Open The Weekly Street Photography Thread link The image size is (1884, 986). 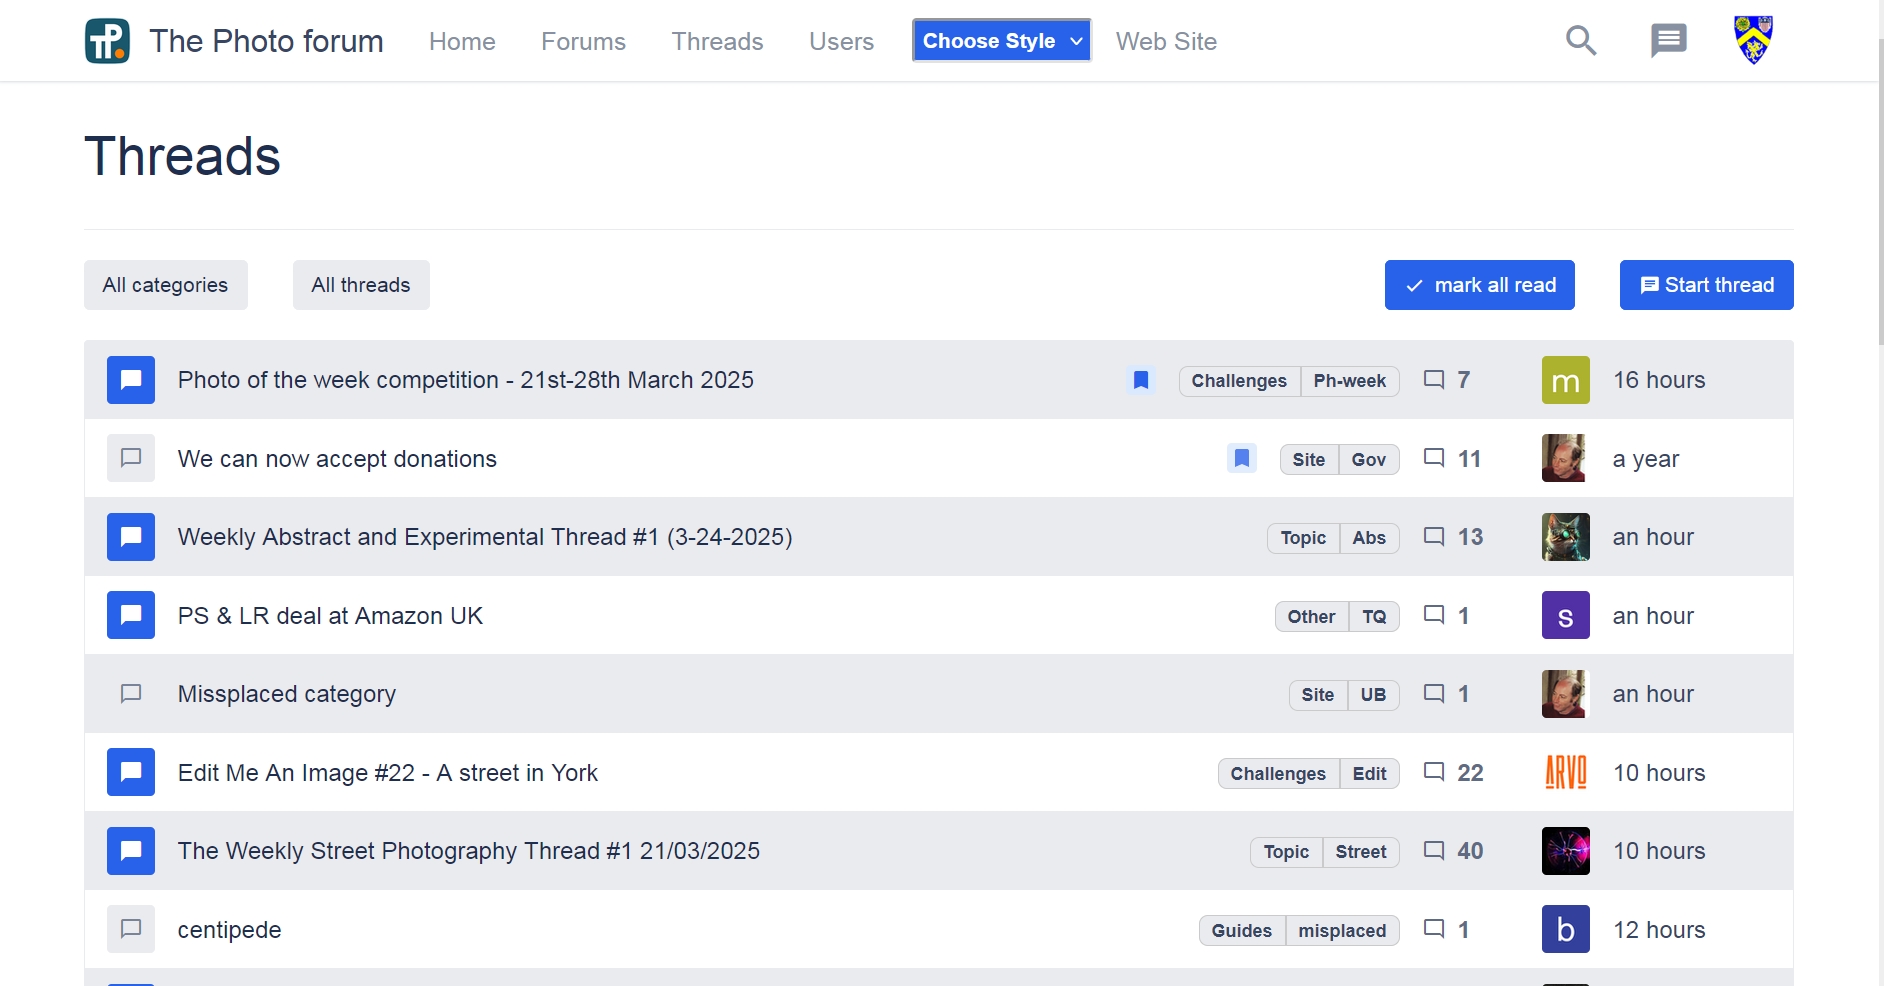tap(468, 851)
